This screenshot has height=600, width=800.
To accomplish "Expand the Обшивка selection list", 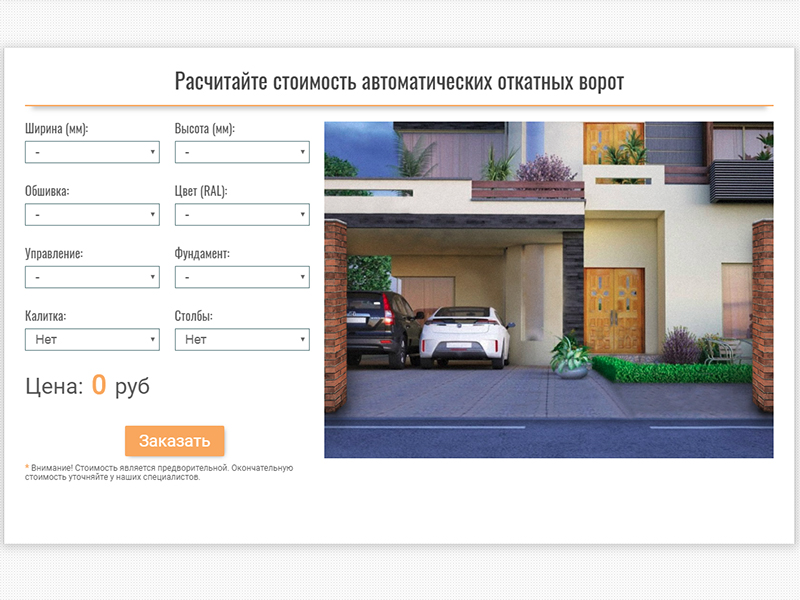I will [x=92, y=215].
